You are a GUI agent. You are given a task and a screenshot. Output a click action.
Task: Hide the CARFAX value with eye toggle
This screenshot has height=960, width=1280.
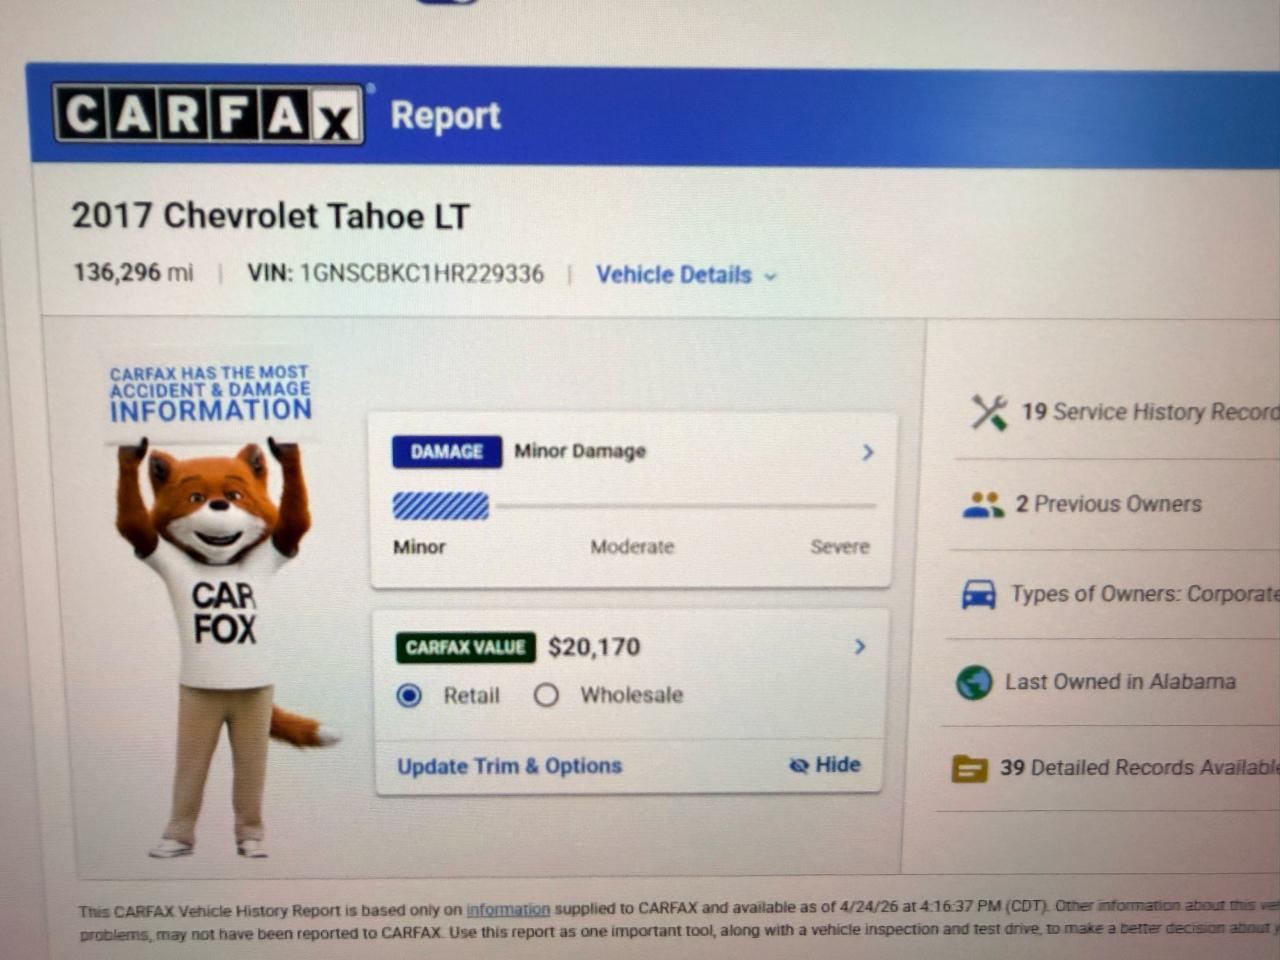pyautogui.click(x=824, y=765)
